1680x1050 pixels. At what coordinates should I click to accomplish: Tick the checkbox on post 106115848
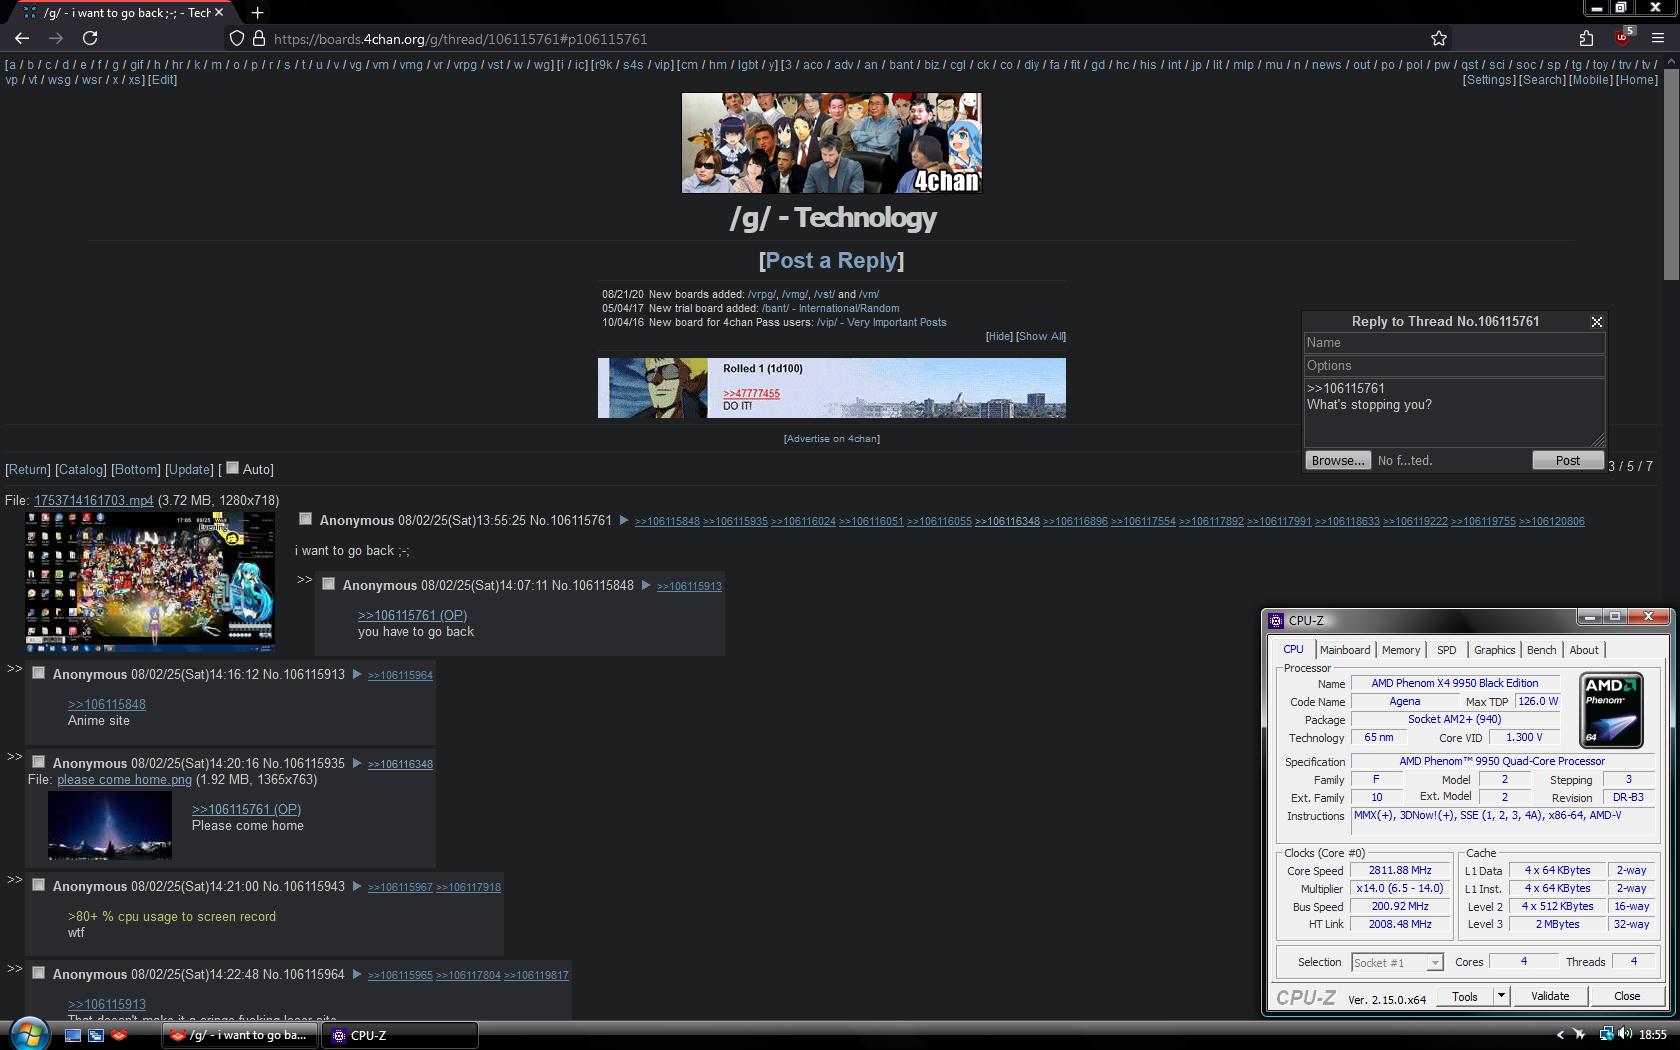click(329, 584)
